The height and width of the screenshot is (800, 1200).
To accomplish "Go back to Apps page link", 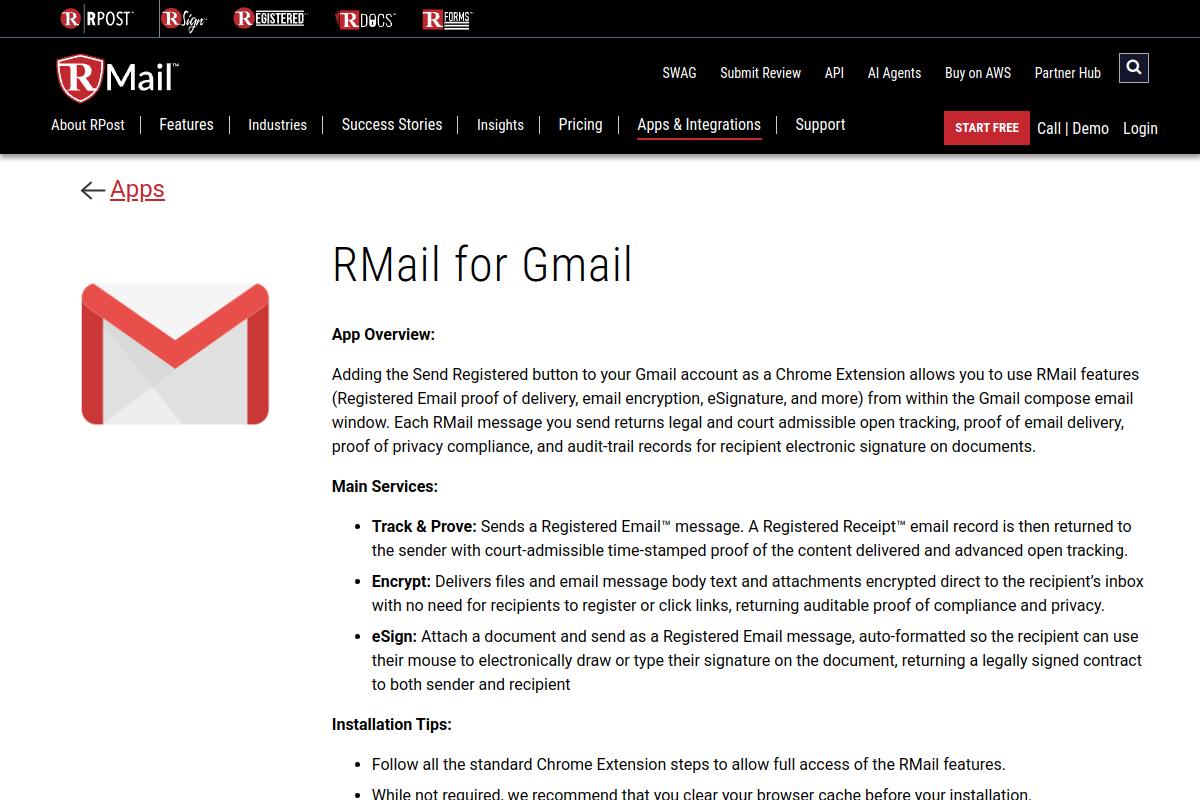I will (x=137, y=190).
